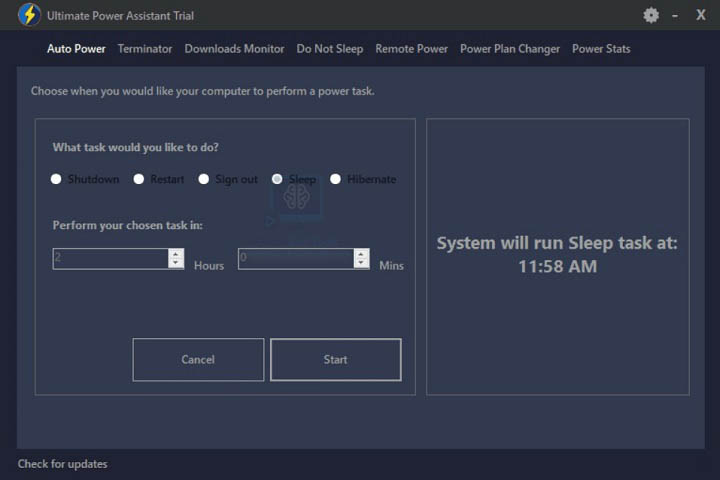
Task: Click the scheduled time 11:58 AM text
Action: point(557,266)
